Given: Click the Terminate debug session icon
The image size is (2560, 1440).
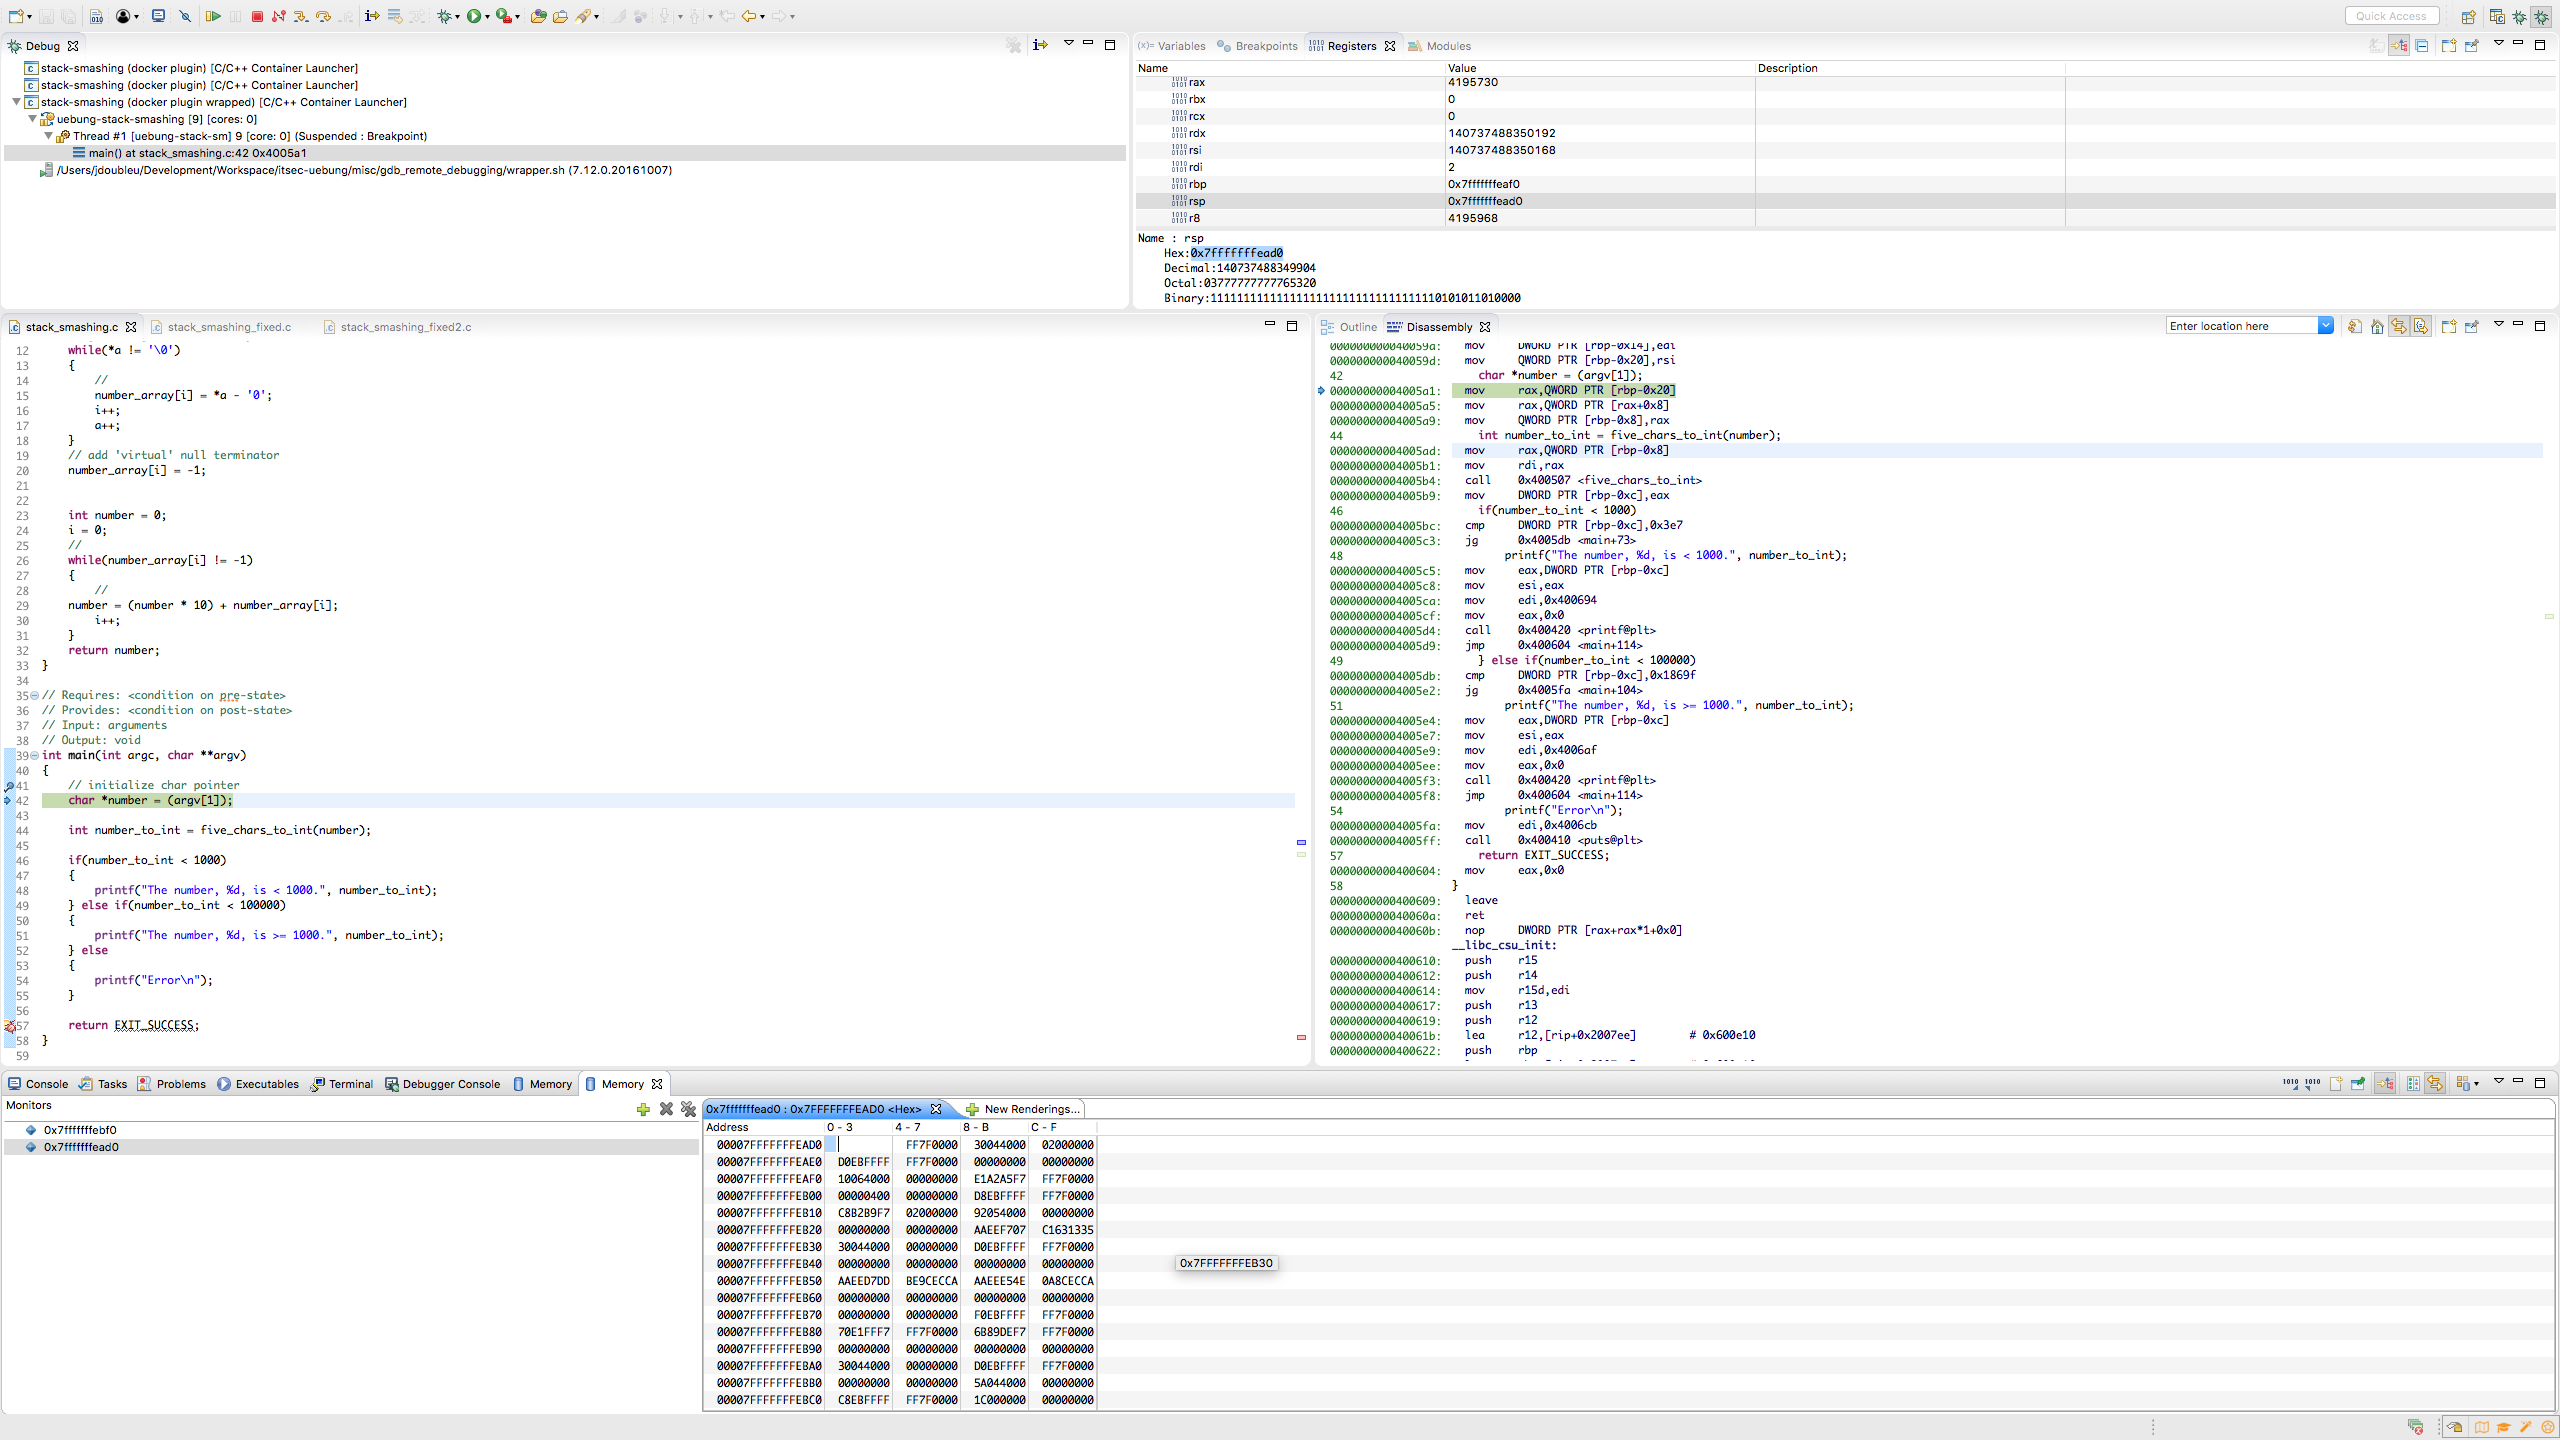Looking at the screenshot, I should 257,16.
